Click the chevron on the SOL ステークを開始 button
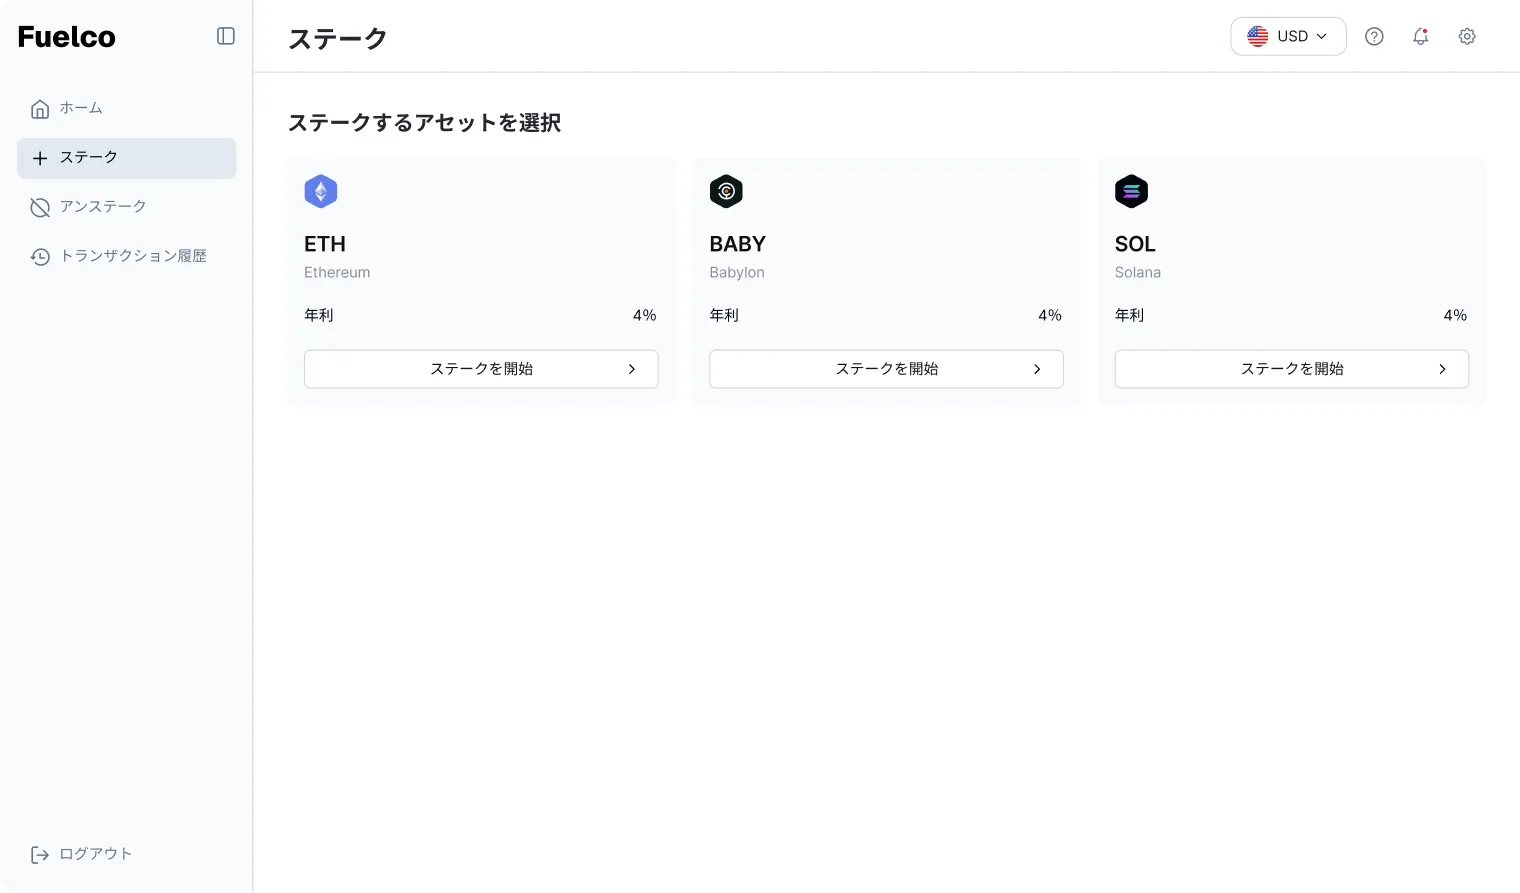 click(x=1441, y=369)
